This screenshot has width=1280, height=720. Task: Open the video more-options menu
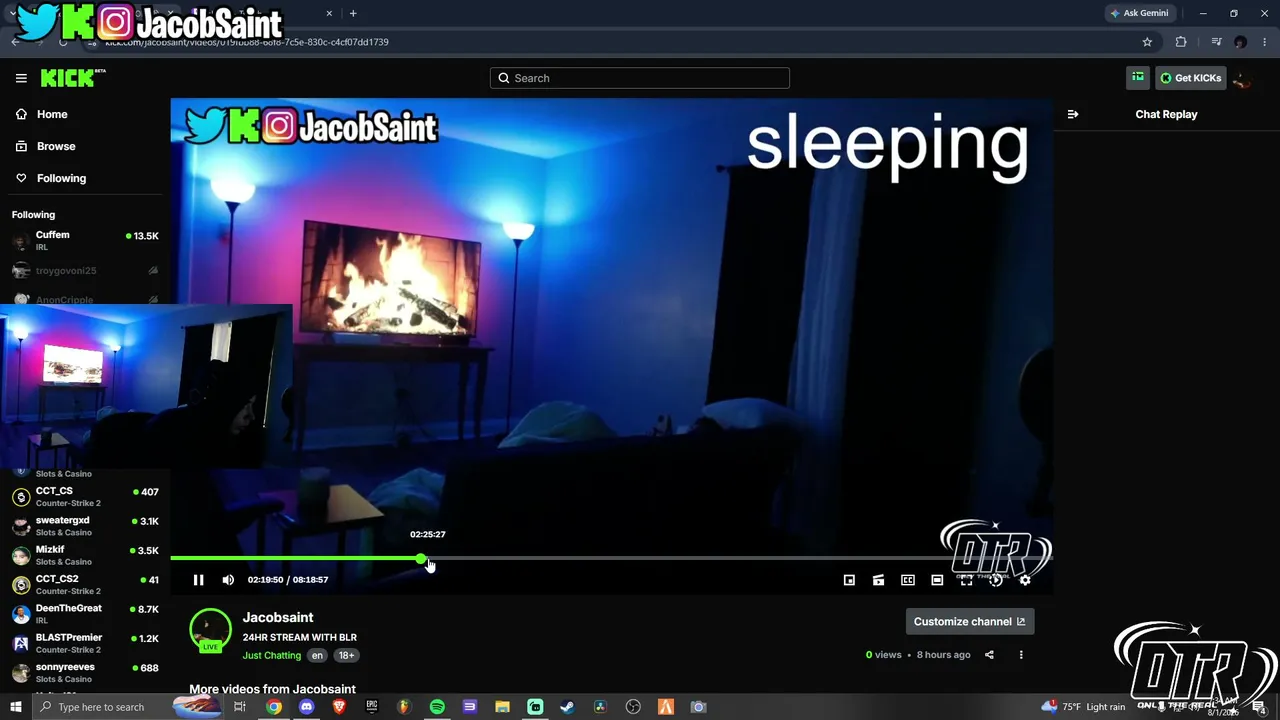[x=1021, y=655]
